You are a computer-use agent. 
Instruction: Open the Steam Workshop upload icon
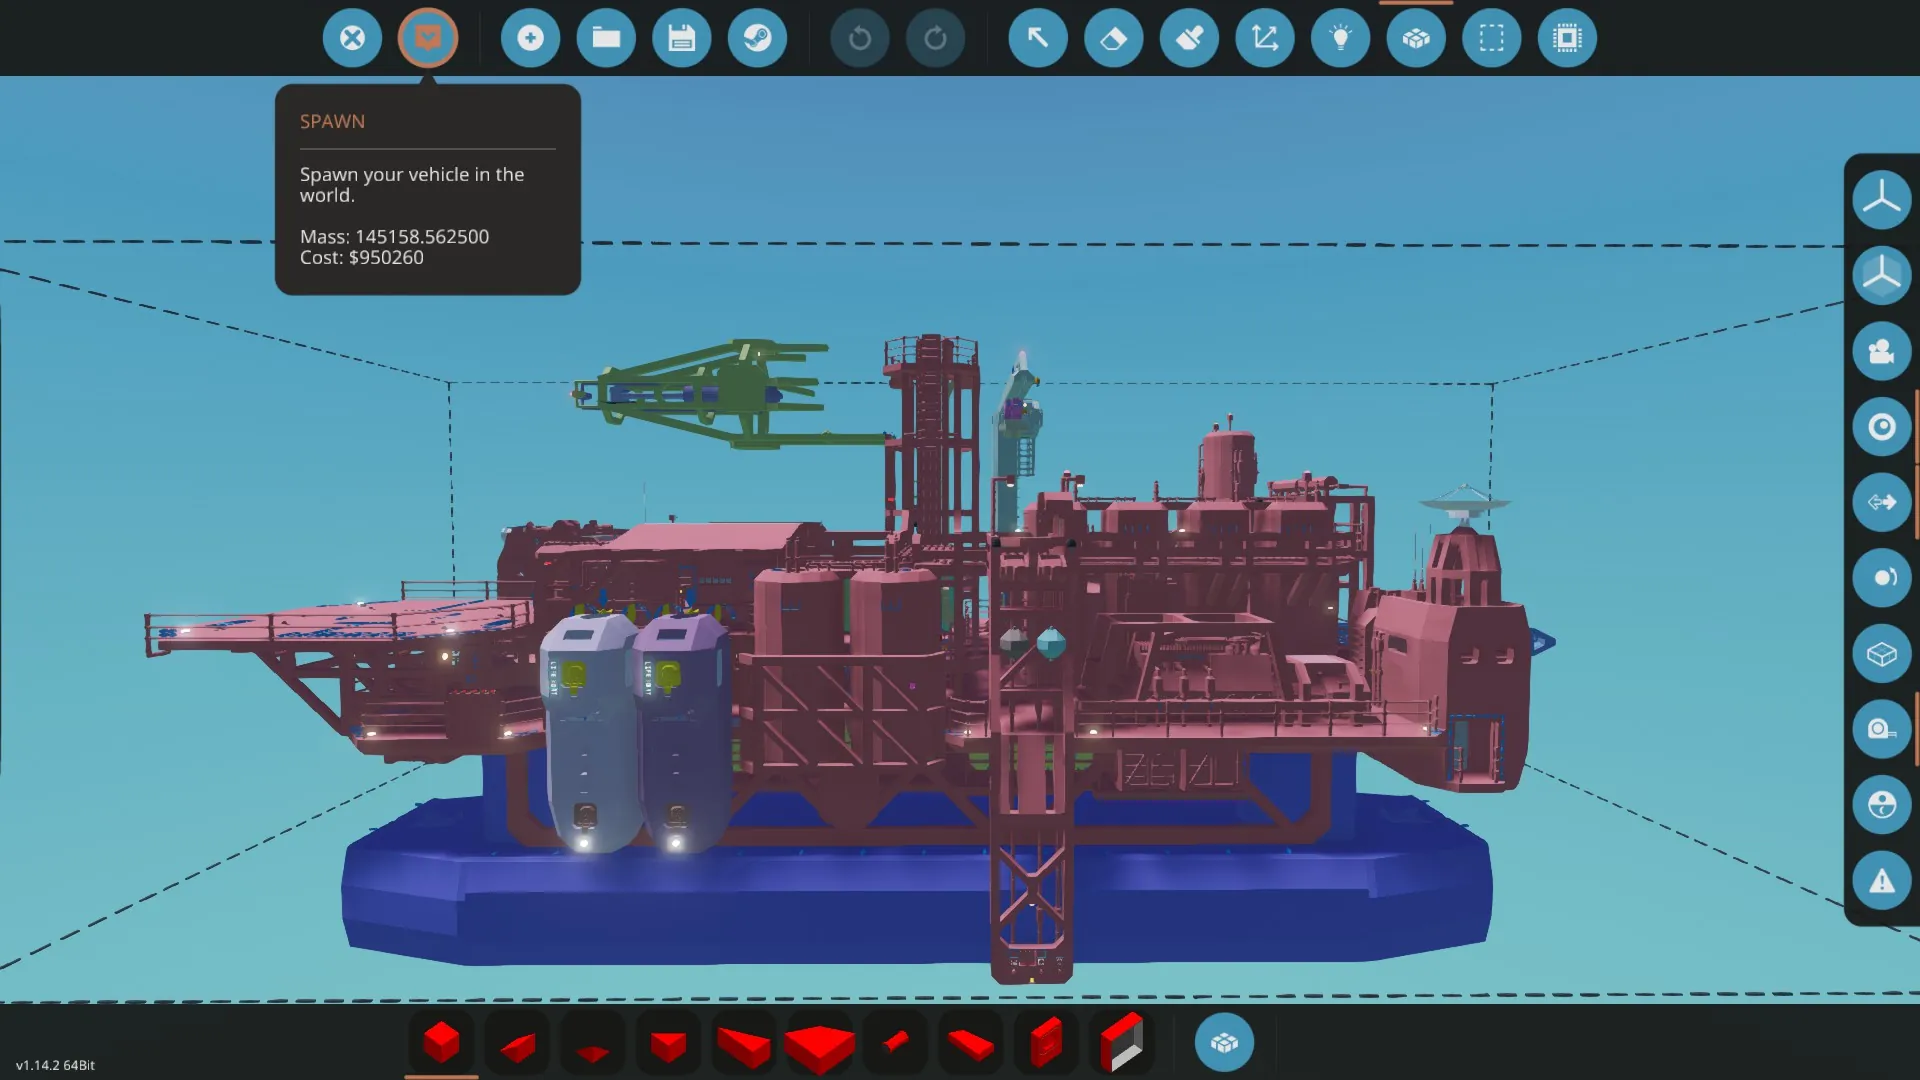click(757, 38)
